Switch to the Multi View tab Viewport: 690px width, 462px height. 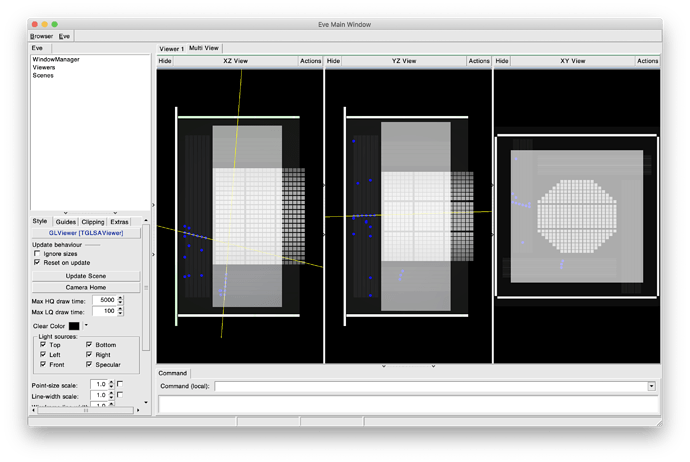pyautogui.click(x=204, y=48)
